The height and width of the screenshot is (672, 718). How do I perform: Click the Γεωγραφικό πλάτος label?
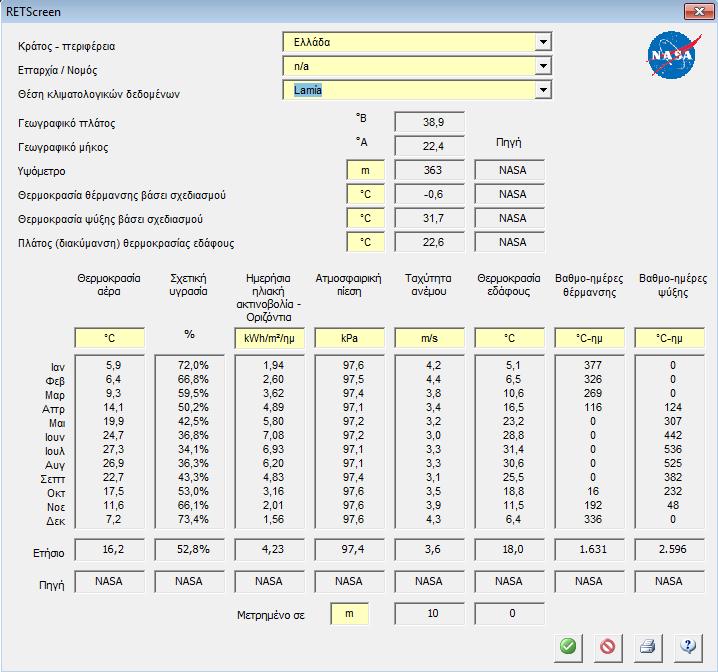pos(66,123)
